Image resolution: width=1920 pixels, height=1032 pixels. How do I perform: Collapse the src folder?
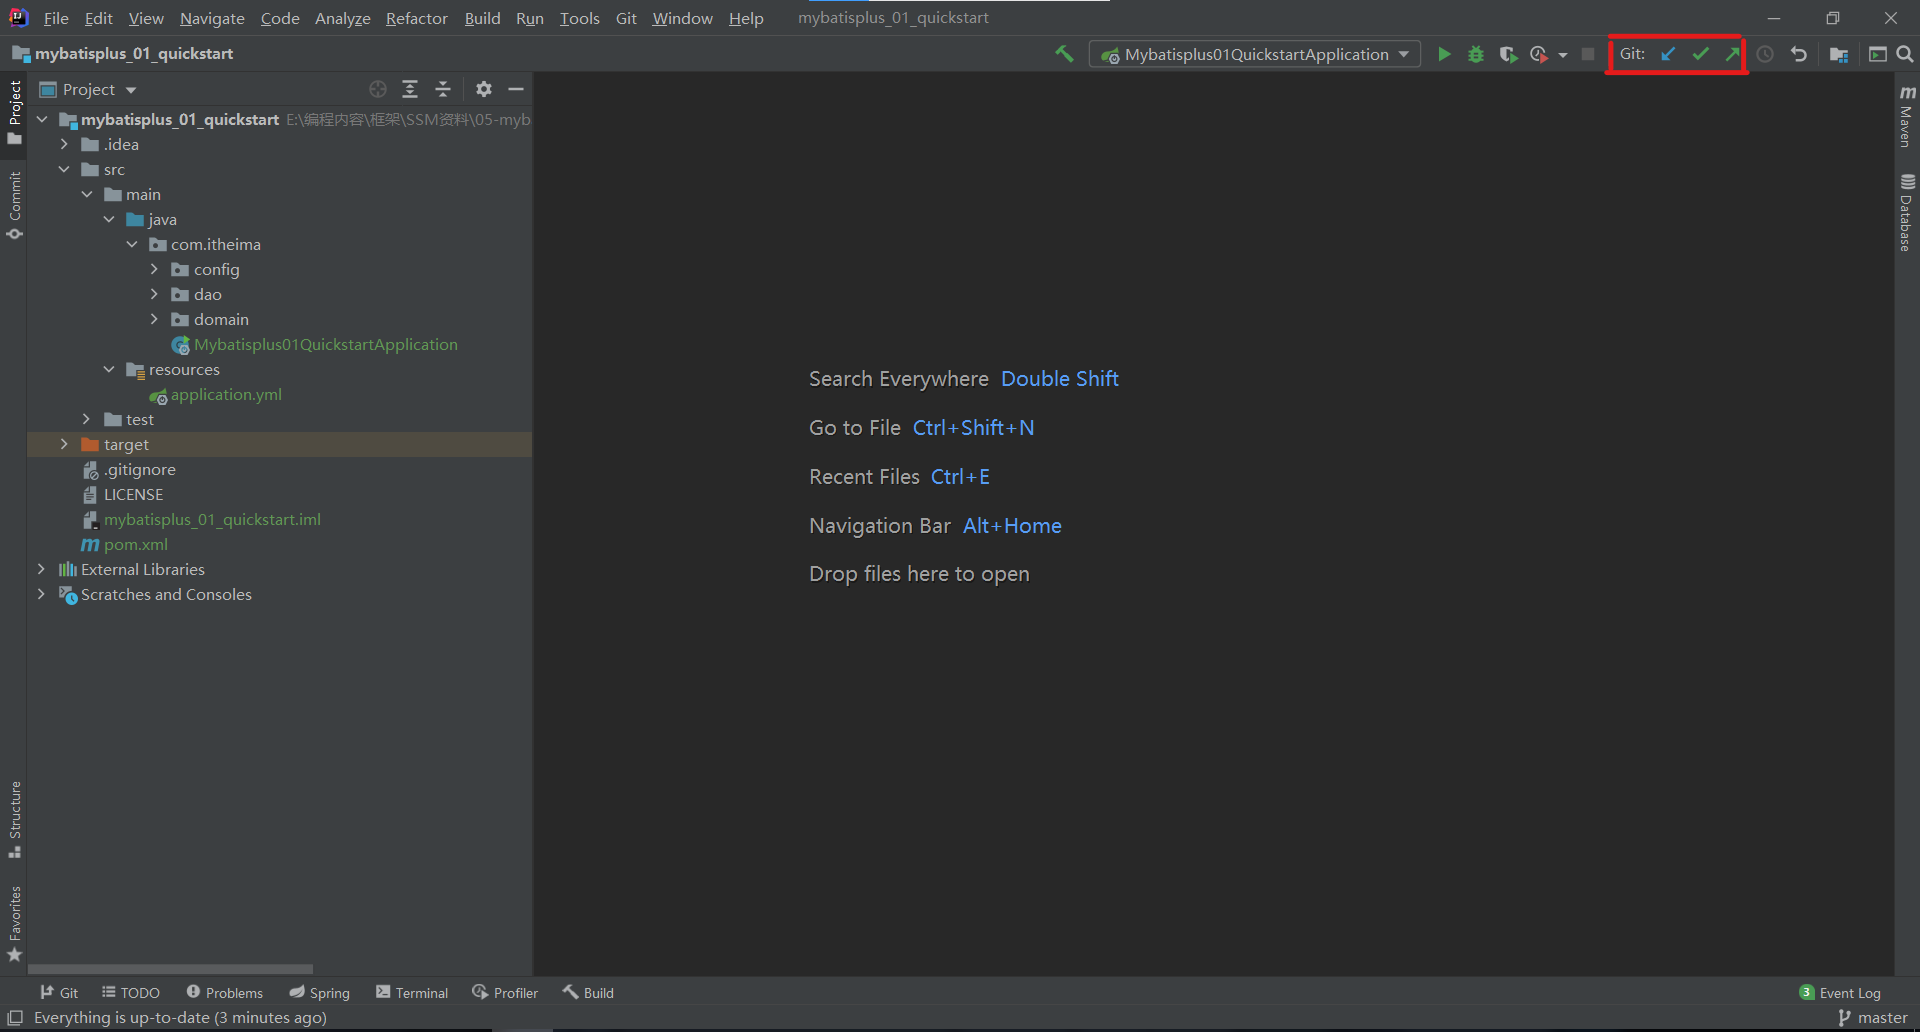click(x=64, y=169)
